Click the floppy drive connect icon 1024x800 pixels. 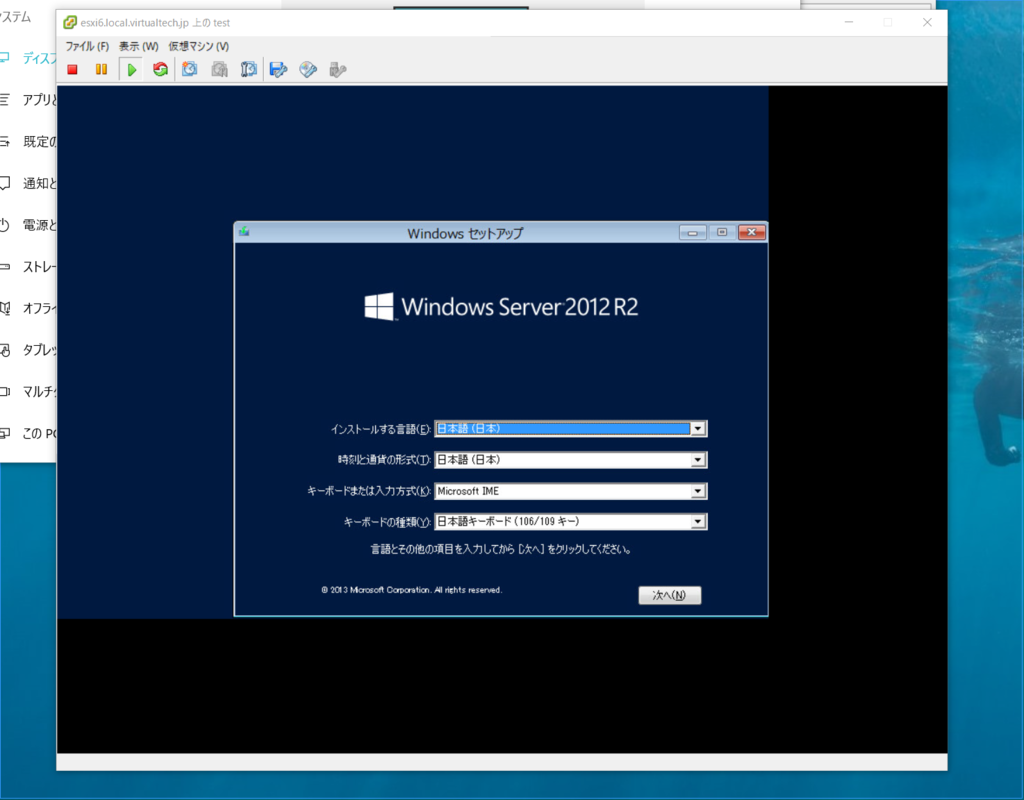pos(278,69)
